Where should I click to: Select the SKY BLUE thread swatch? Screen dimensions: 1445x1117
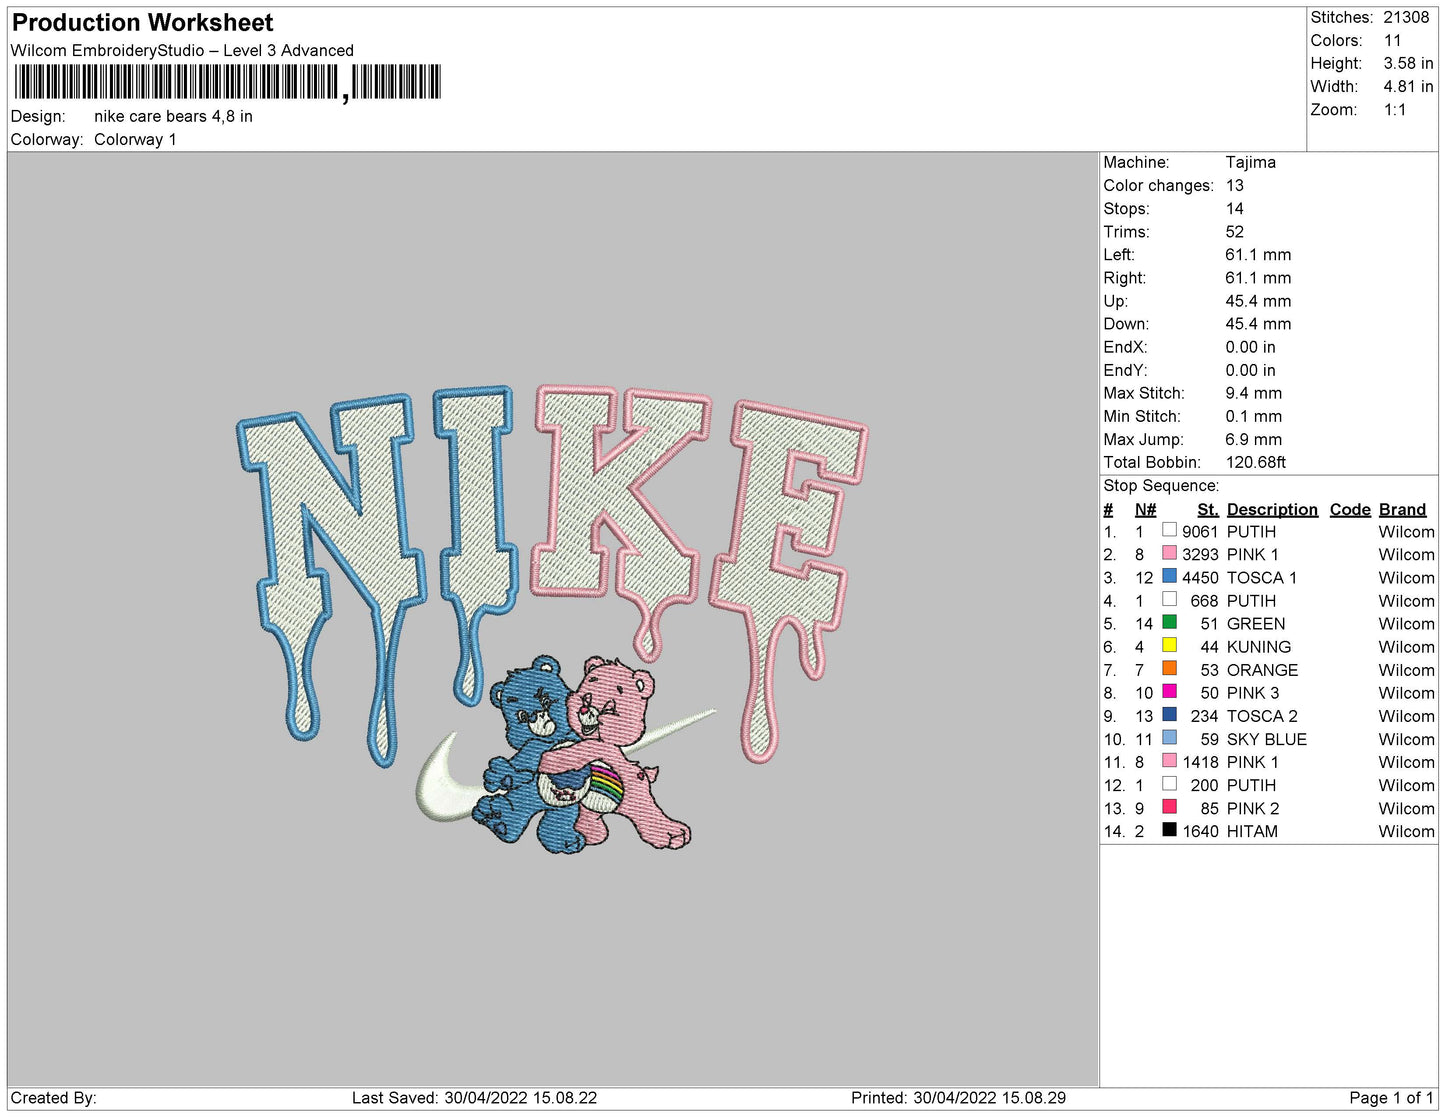click(x=1169, y=738)
